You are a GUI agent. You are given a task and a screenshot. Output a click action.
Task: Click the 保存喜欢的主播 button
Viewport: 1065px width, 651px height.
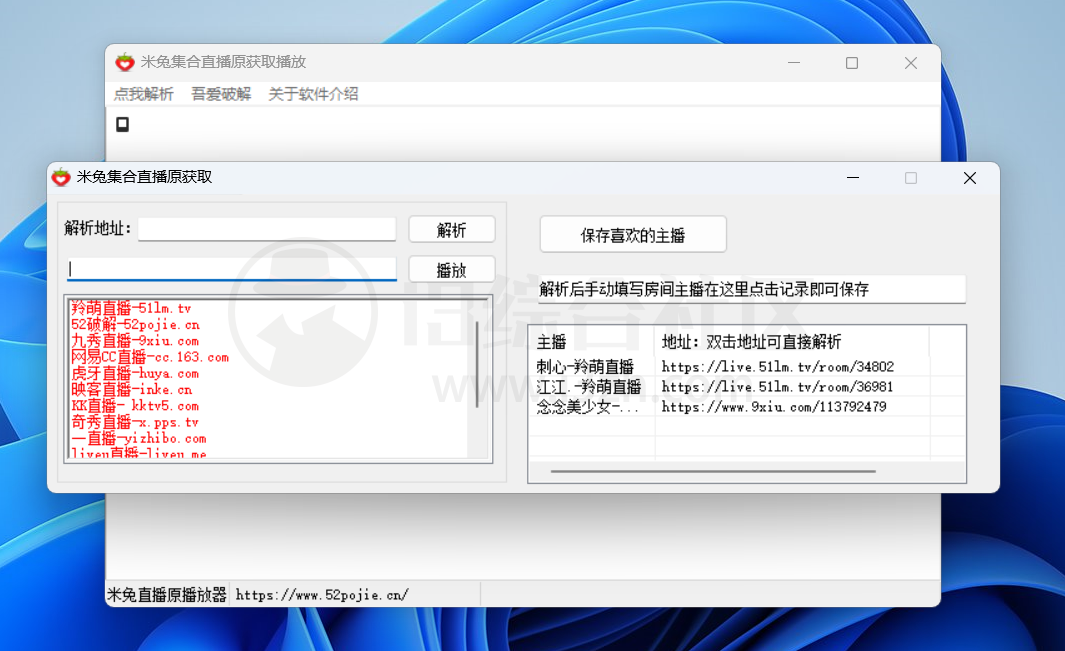(633, 234)
